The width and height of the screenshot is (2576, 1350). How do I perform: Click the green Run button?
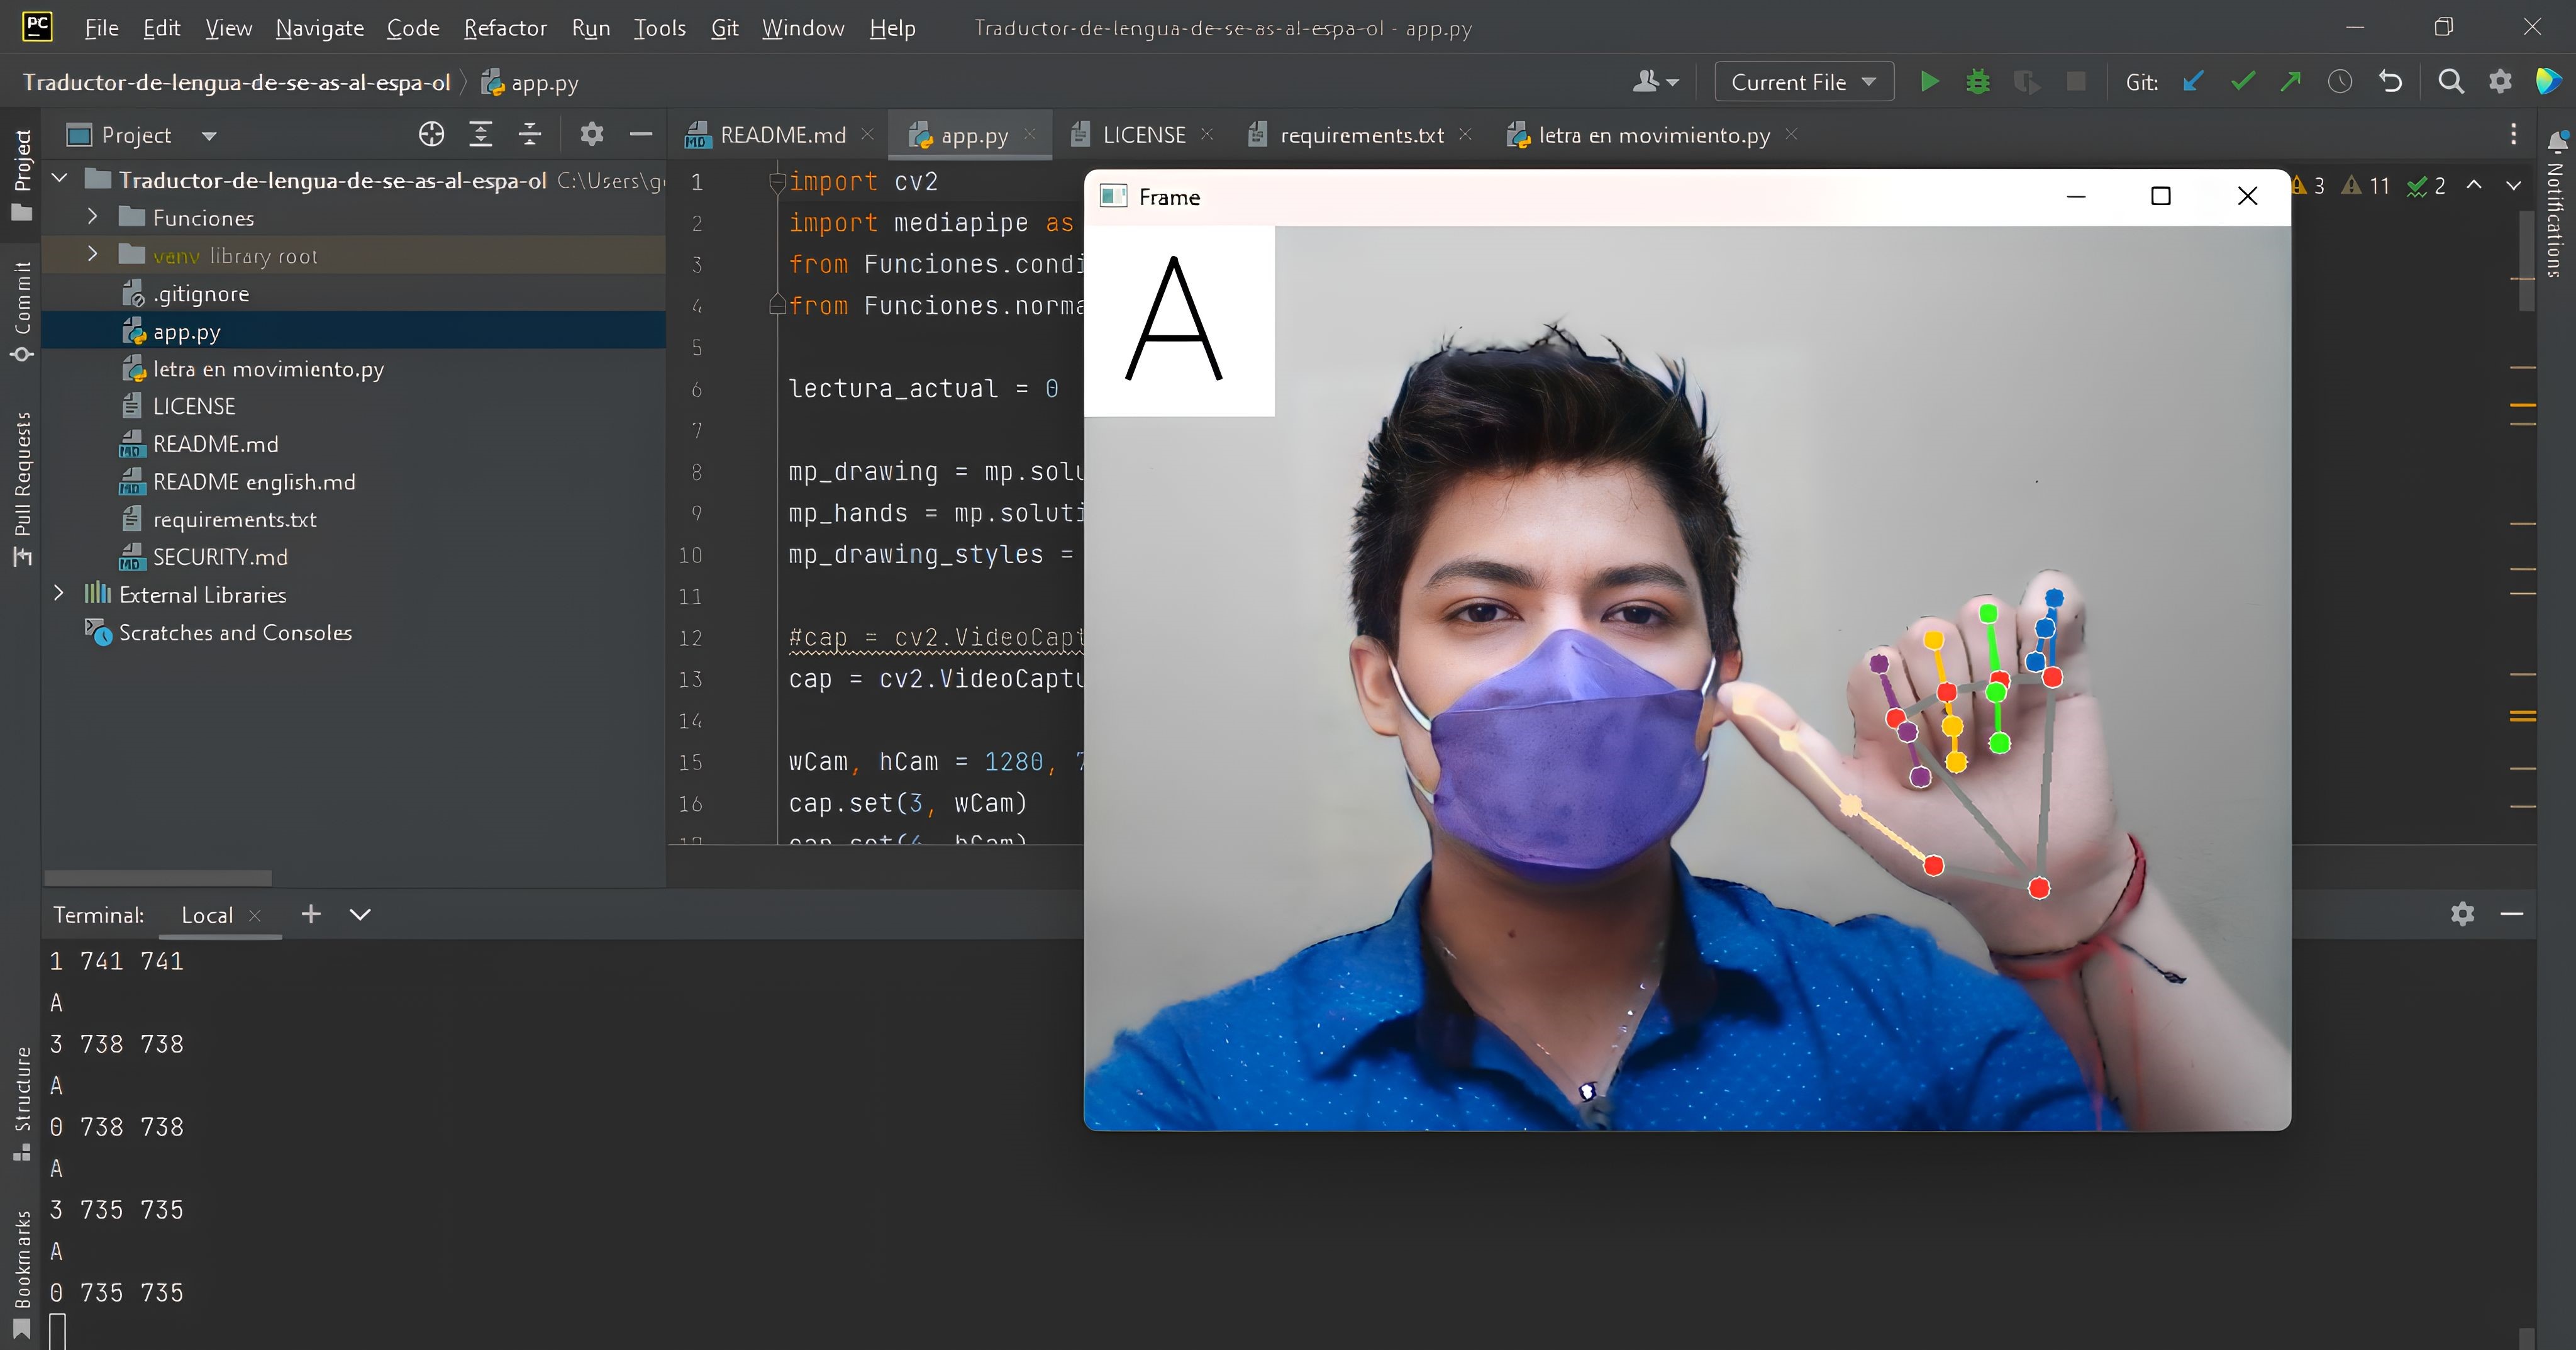1930,82
